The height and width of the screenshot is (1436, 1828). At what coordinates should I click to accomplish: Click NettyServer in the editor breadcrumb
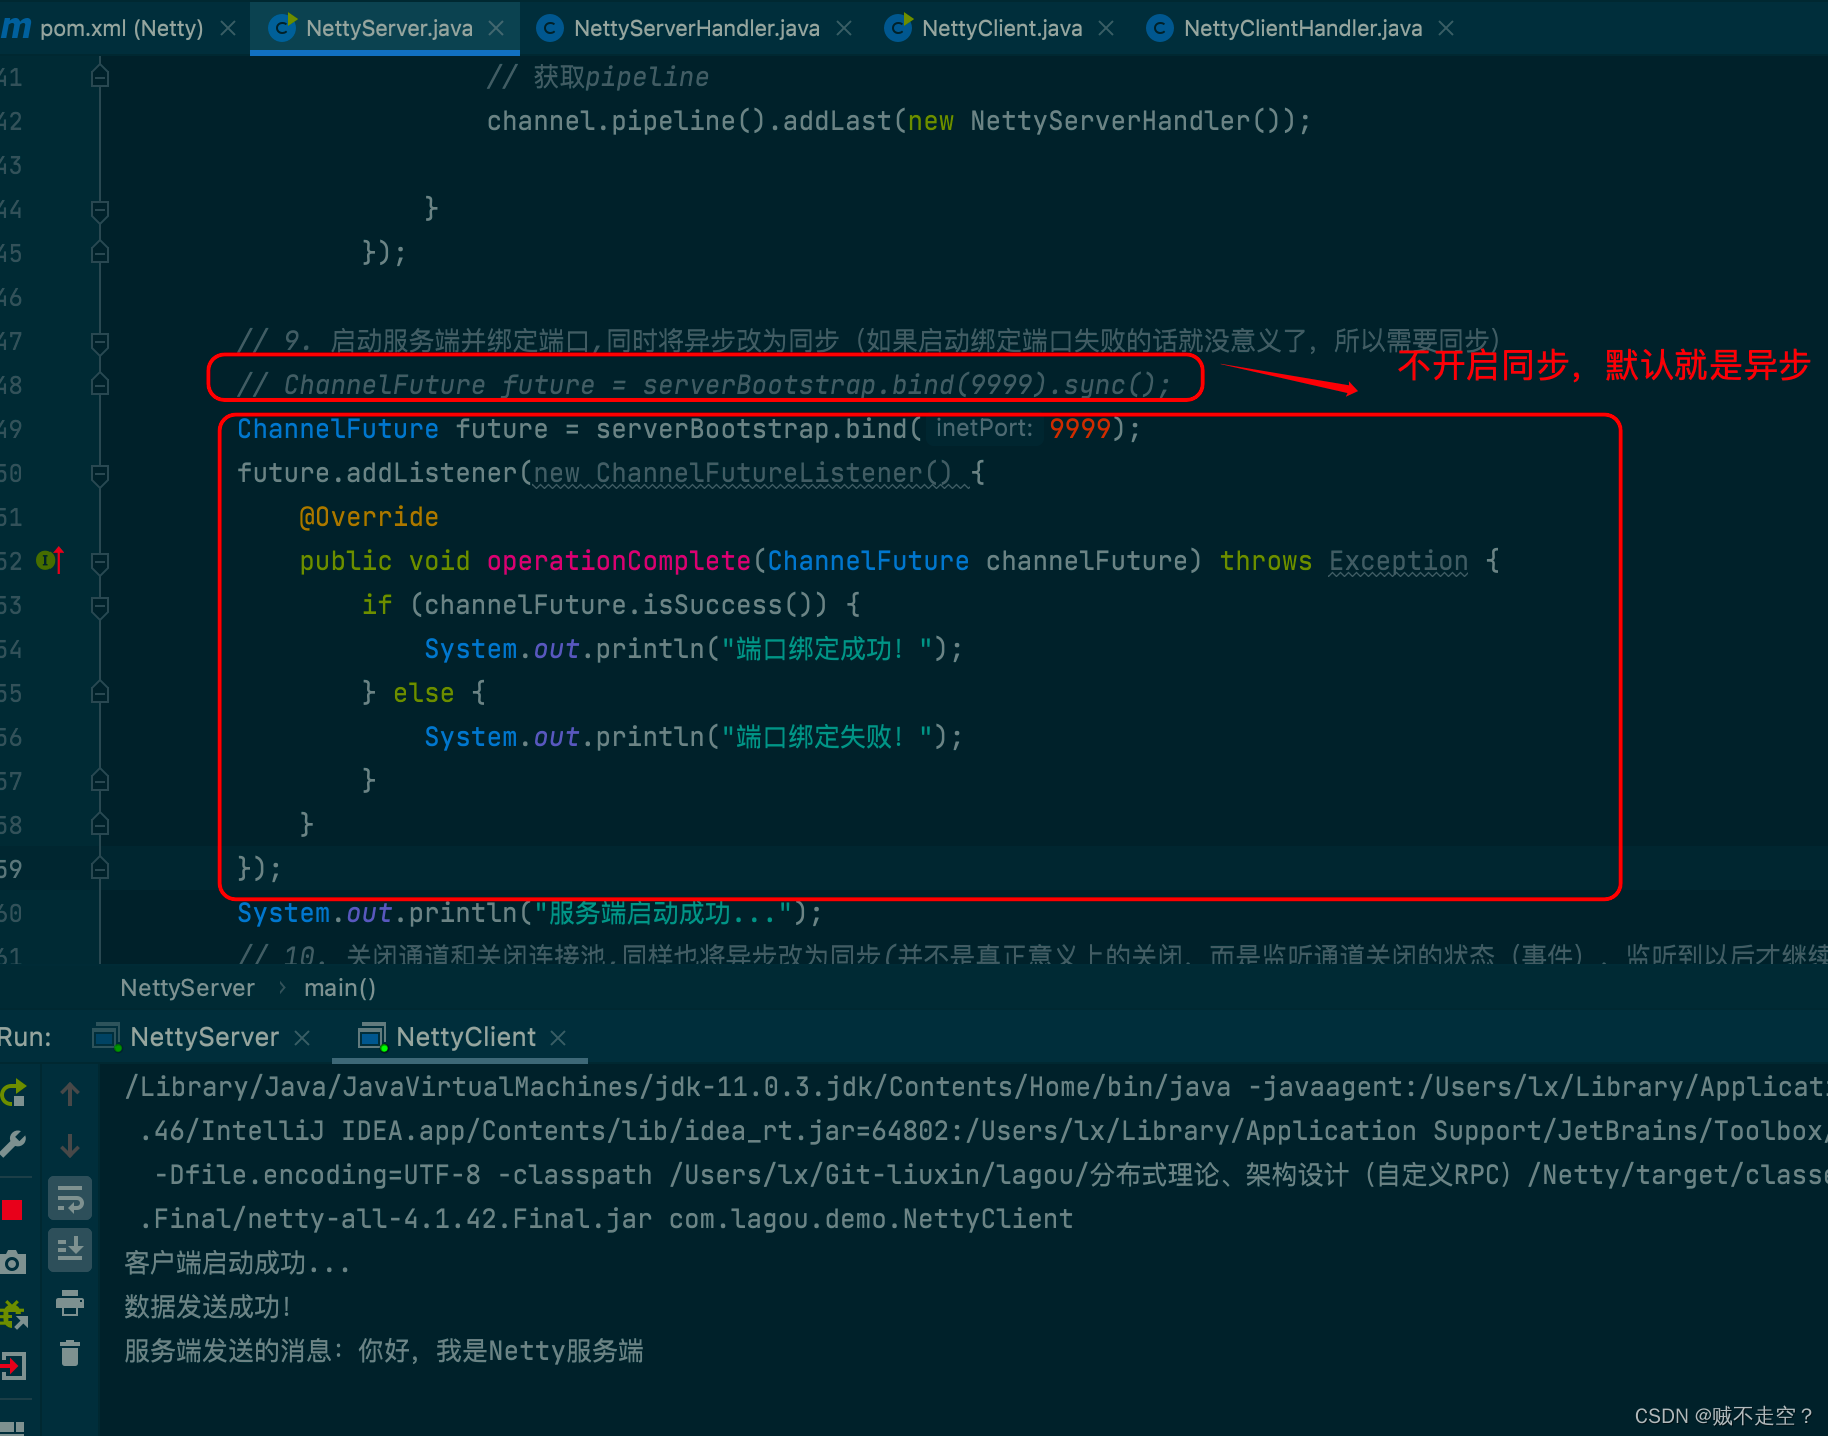click(187, 988)
